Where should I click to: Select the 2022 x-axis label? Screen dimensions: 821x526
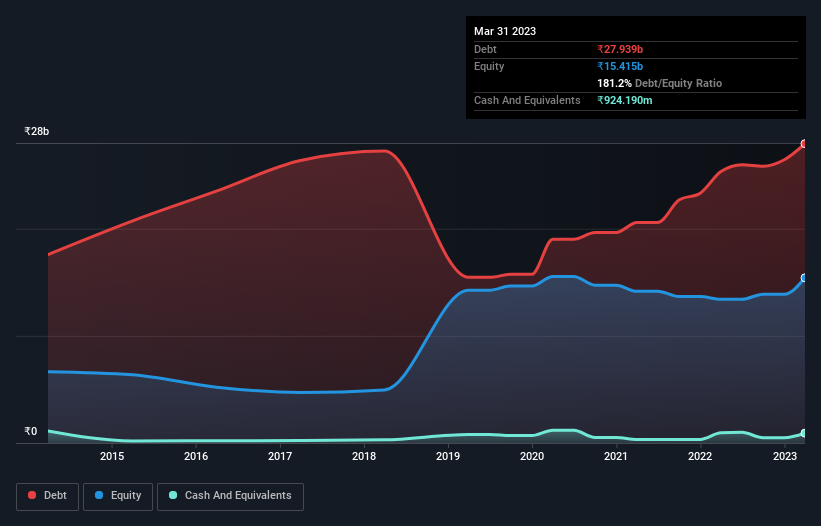(x=700, y=456)
